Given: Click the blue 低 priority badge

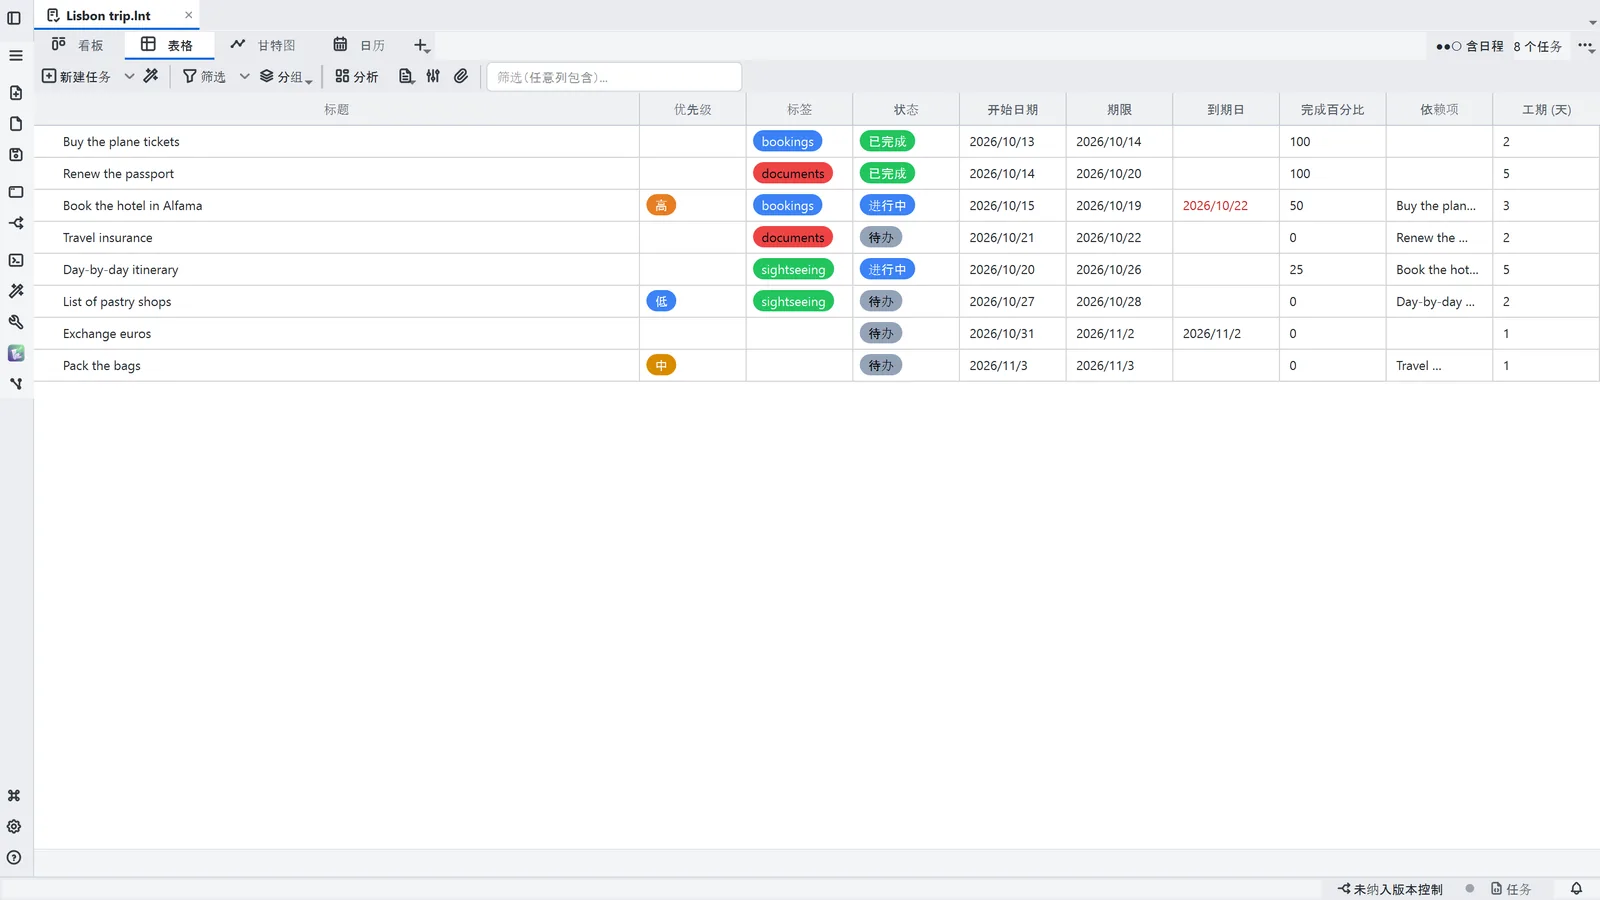Looking at the screenshot, I should tap(661, 301).
